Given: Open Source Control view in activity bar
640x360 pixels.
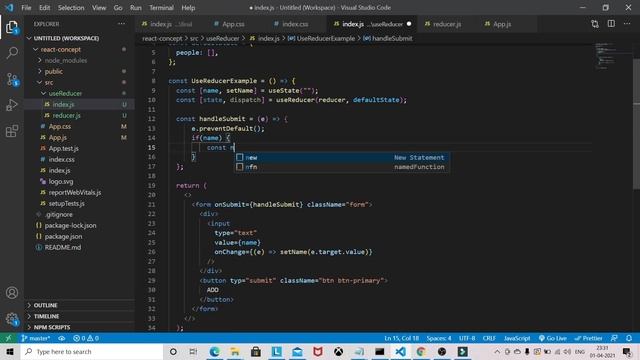Looking at the screenshot, I should click(x=12, y=79).
